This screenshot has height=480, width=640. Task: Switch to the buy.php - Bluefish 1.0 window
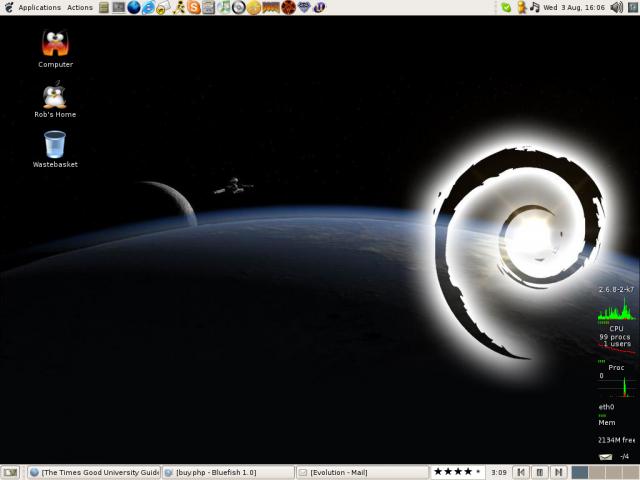click(228, 473)
